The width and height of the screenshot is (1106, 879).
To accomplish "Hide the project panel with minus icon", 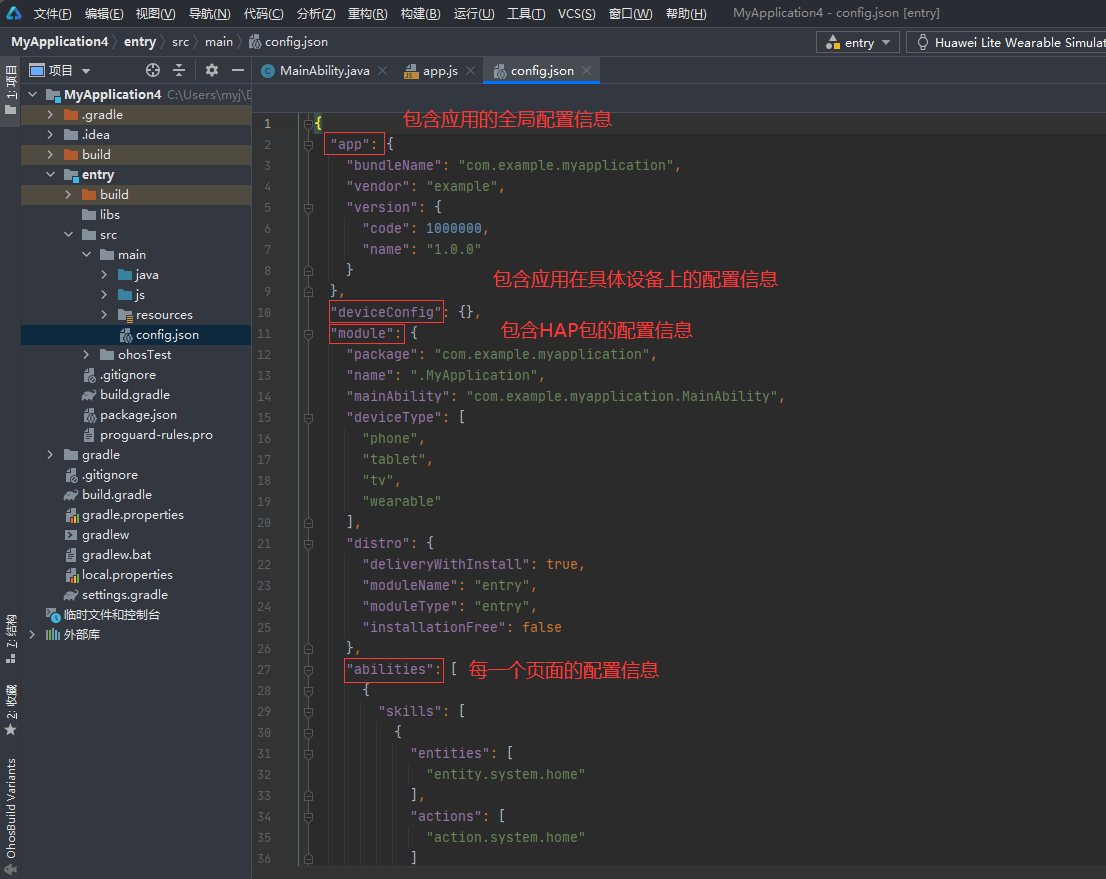I will [238, 70].
